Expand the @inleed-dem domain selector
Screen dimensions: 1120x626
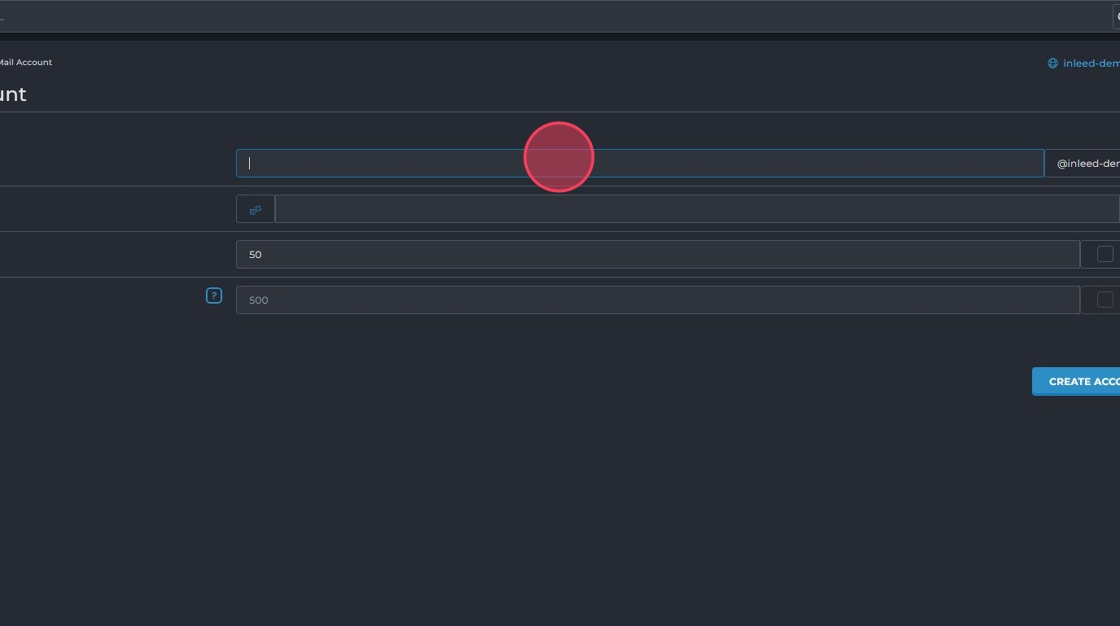point(1085,163)
